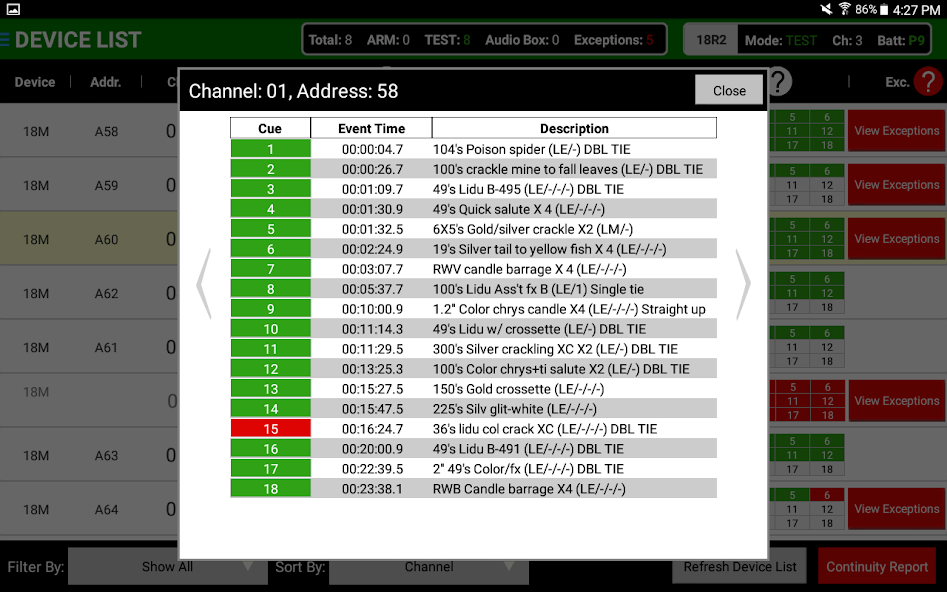Open the Filter By Show All dropdown
Screen dimensions: 947x592
pyautogui.click(x=167, y=566)
